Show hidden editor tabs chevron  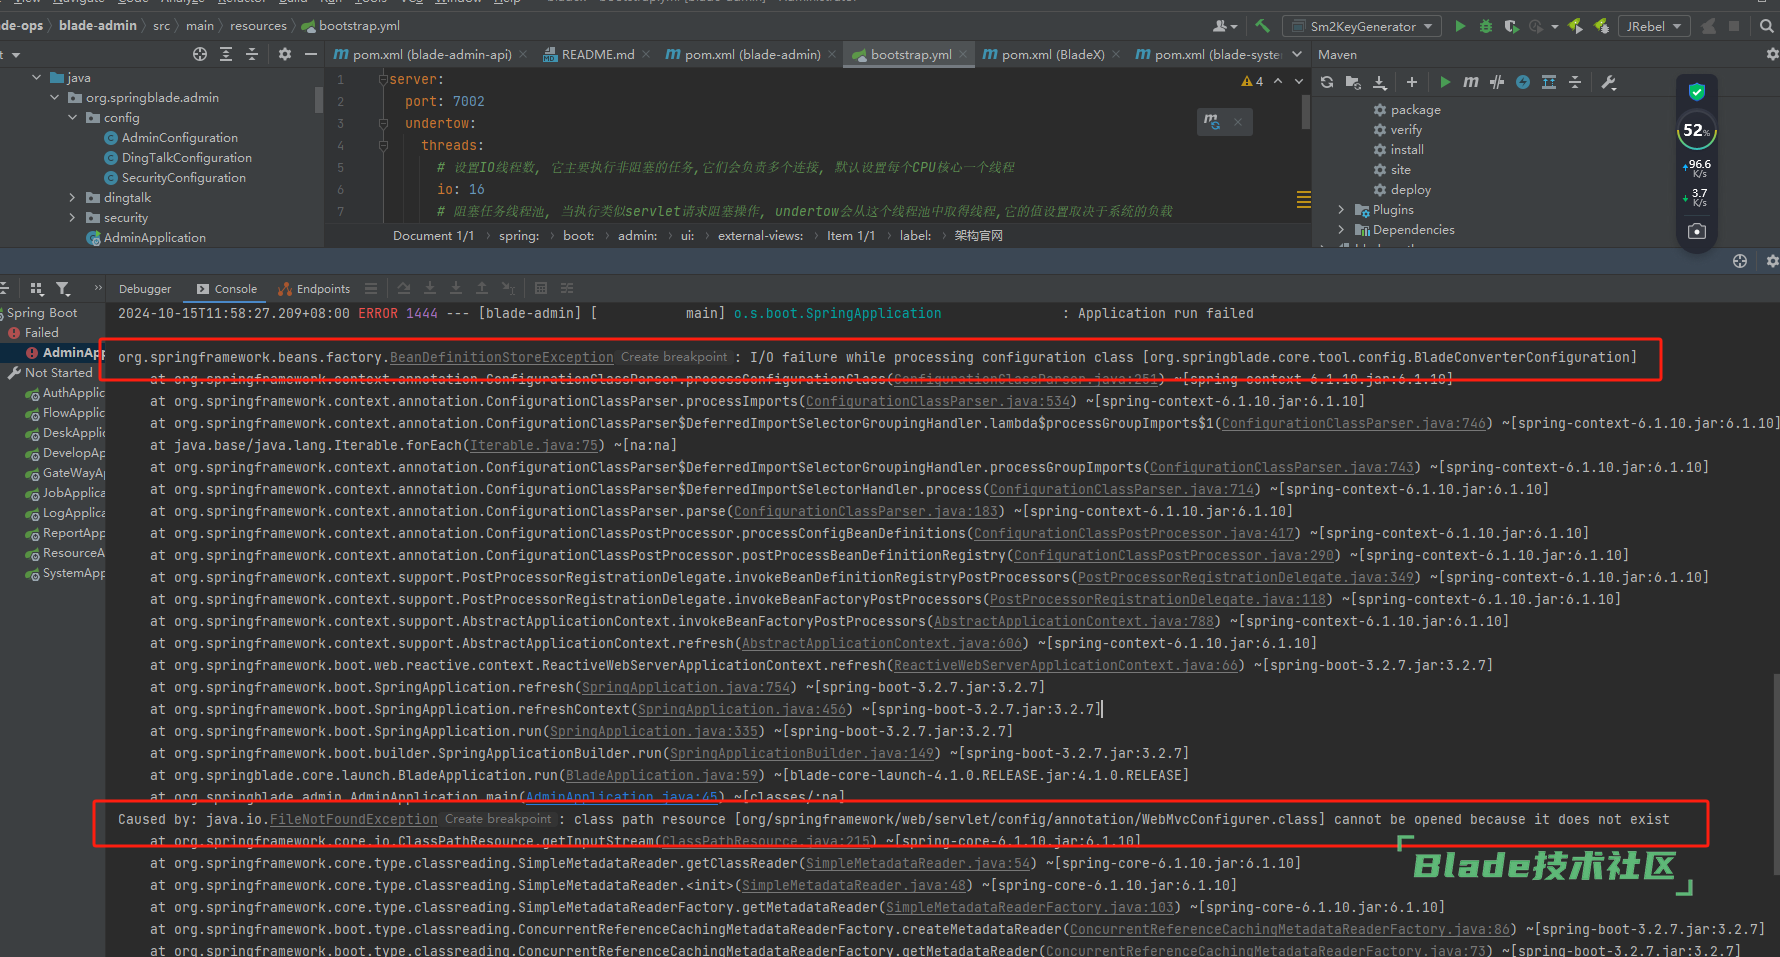1298,54
